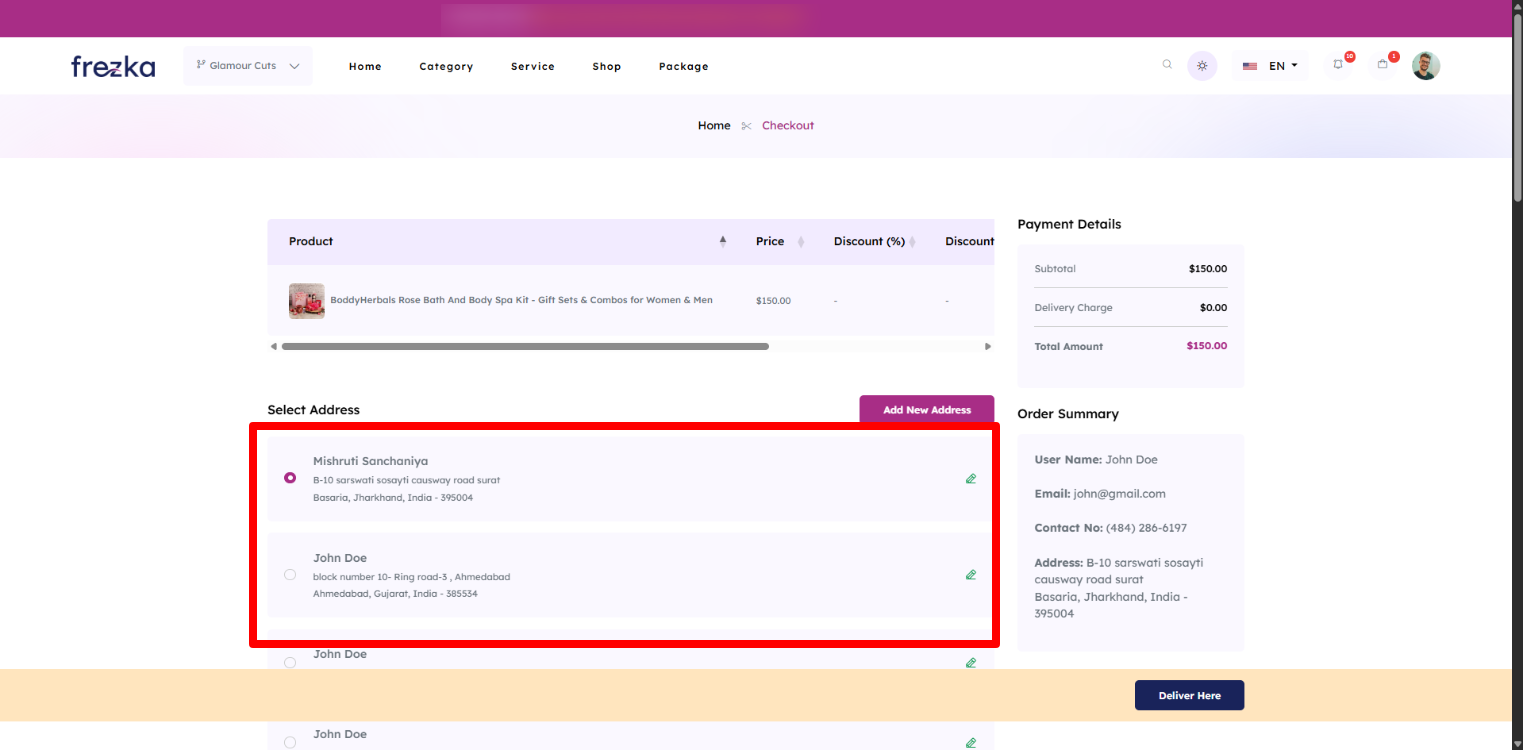Open the shopping cart bag icon
This screenshot has height=750, width=1523.
coord(1383,65)
